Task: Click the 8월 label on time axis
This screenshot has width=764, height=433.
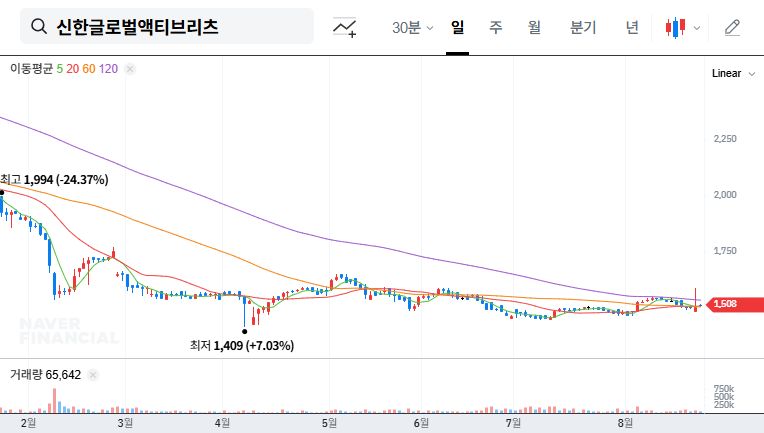Action: (x=625, y=423)
